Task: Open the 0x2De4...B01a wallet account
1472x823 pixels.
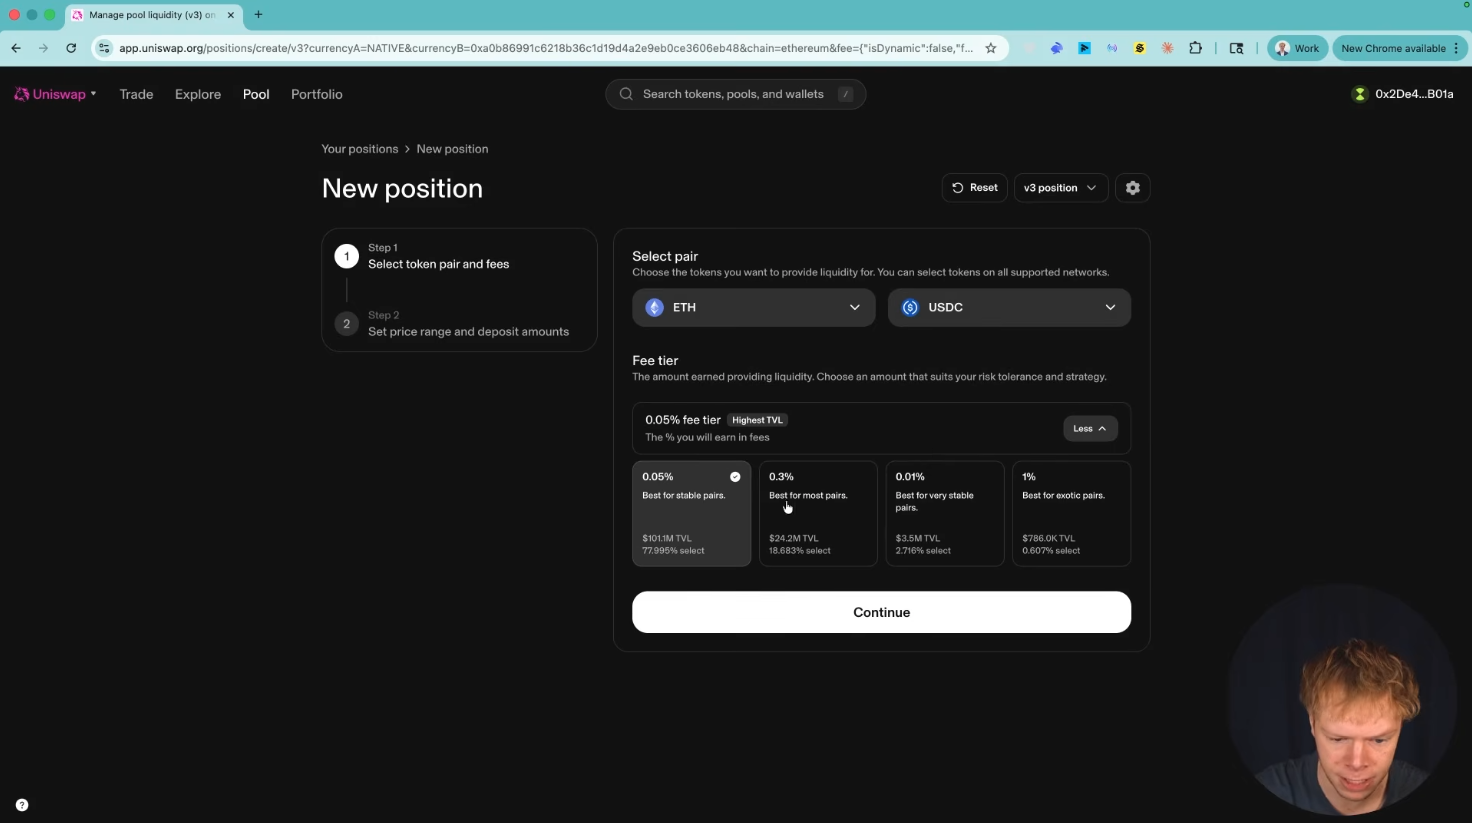Action: 1414,94
